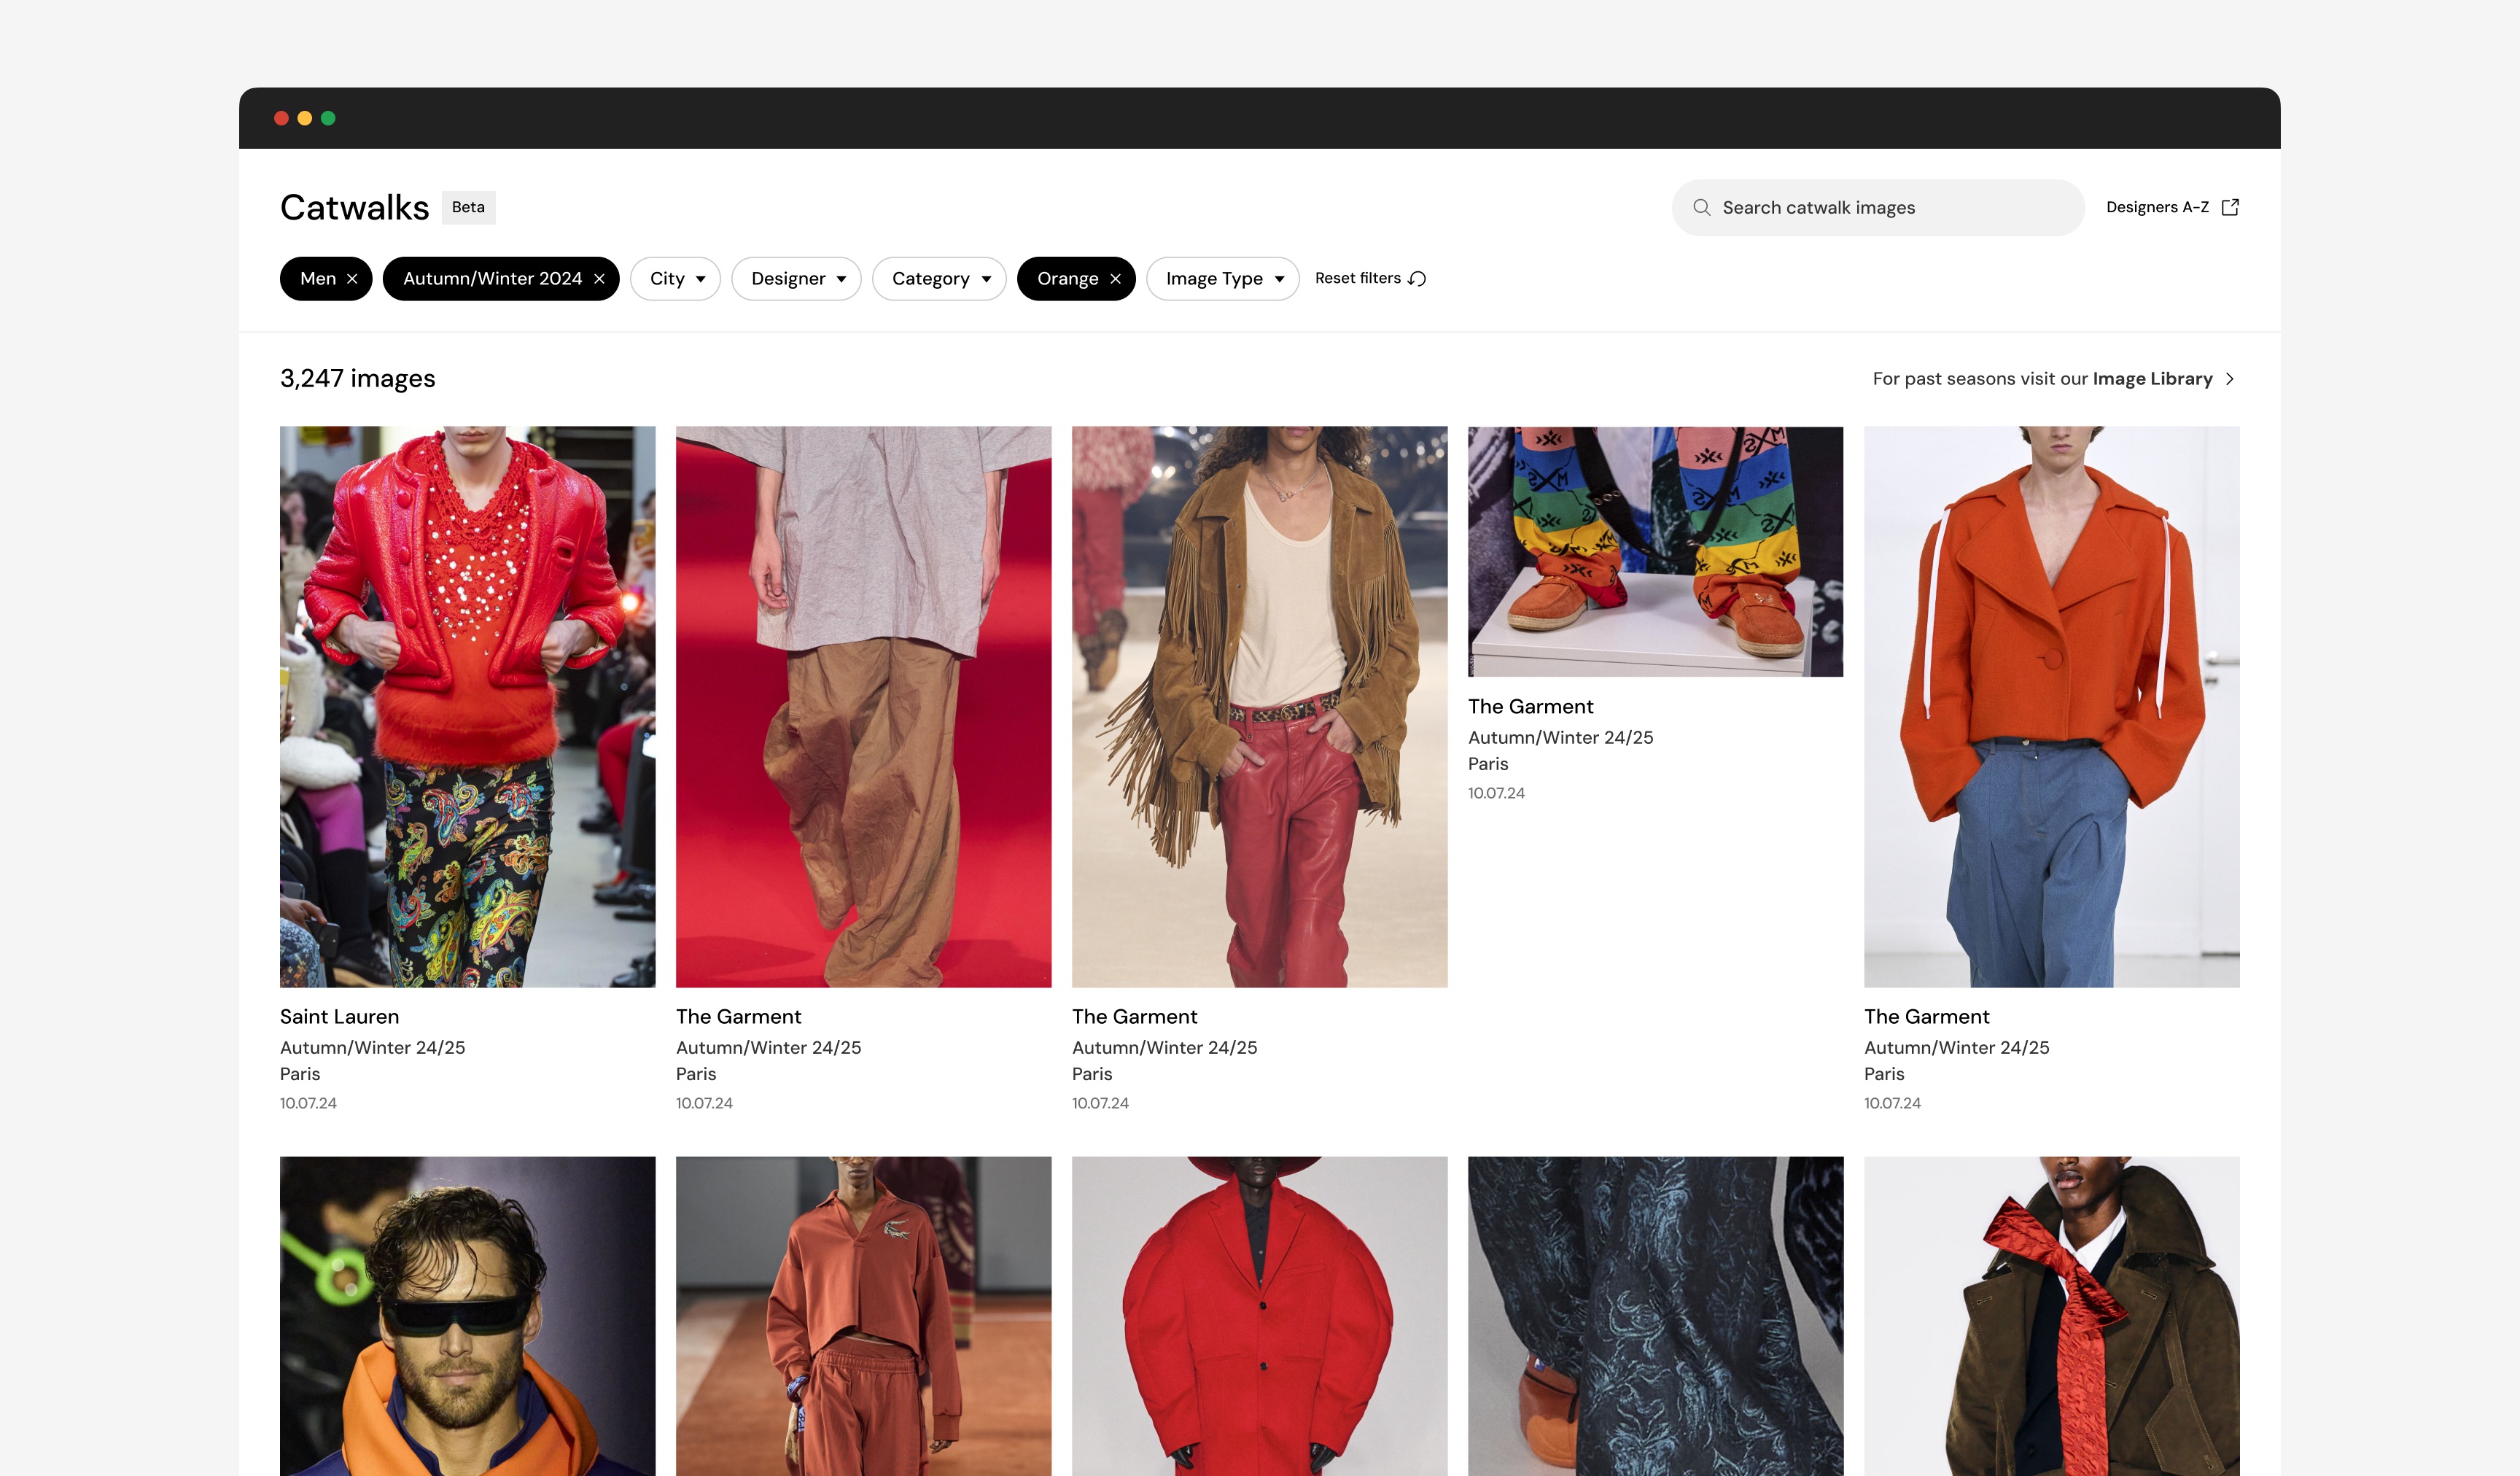2520x1476 pixels.
Task: Open the sunglasses portrait thumbnail
Action: point(467,1316)
